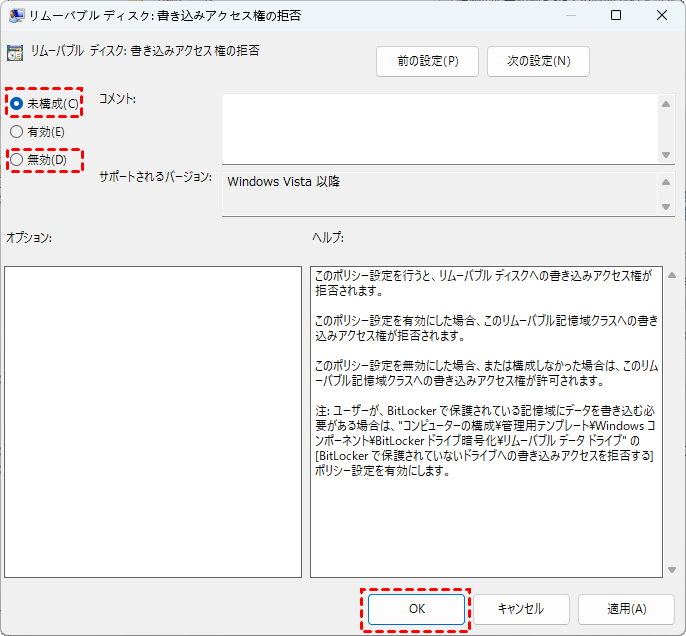Enable the policy with 有効(E) option
This screenshot has width=686, height=636.
(17, 131)
